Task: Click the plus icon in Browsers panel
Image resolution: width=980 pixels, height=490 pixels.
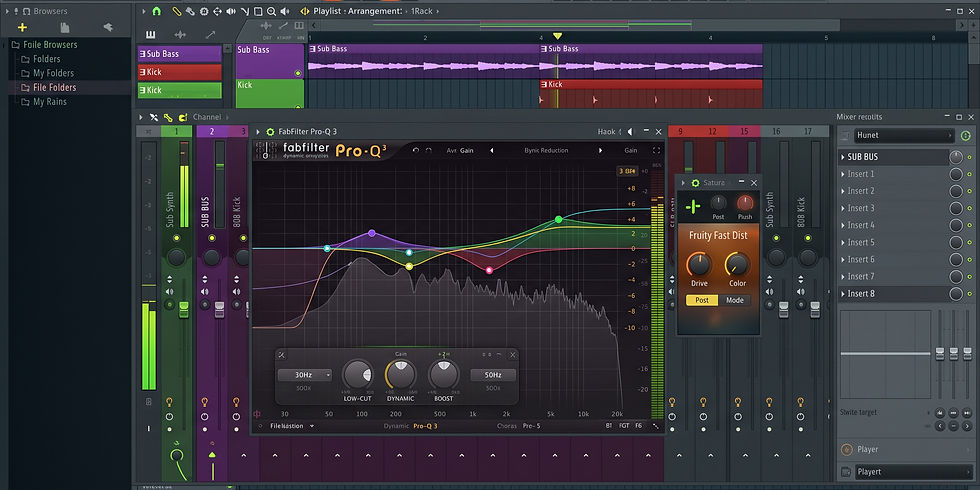Action: tap(22, 27)
